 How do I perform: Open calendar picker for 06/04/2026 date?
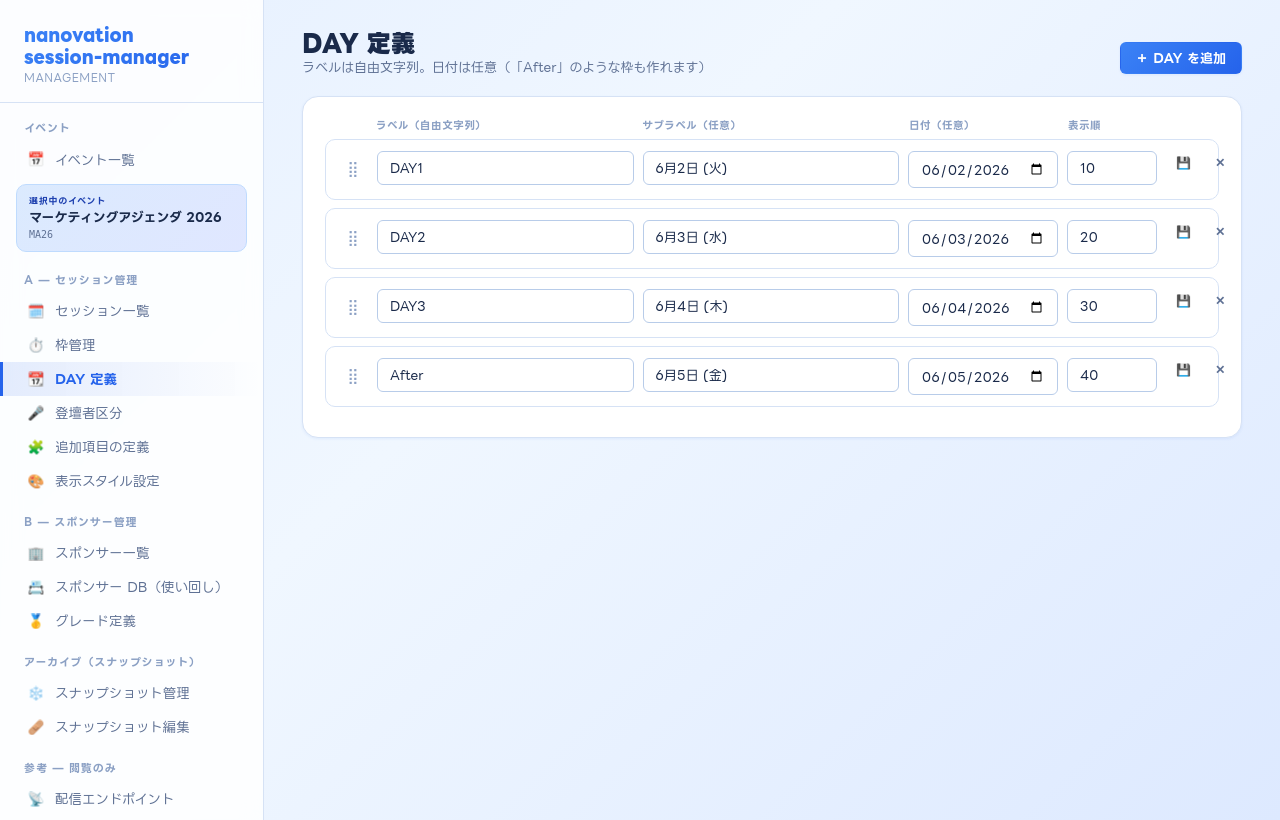(x=1036, y=307)
